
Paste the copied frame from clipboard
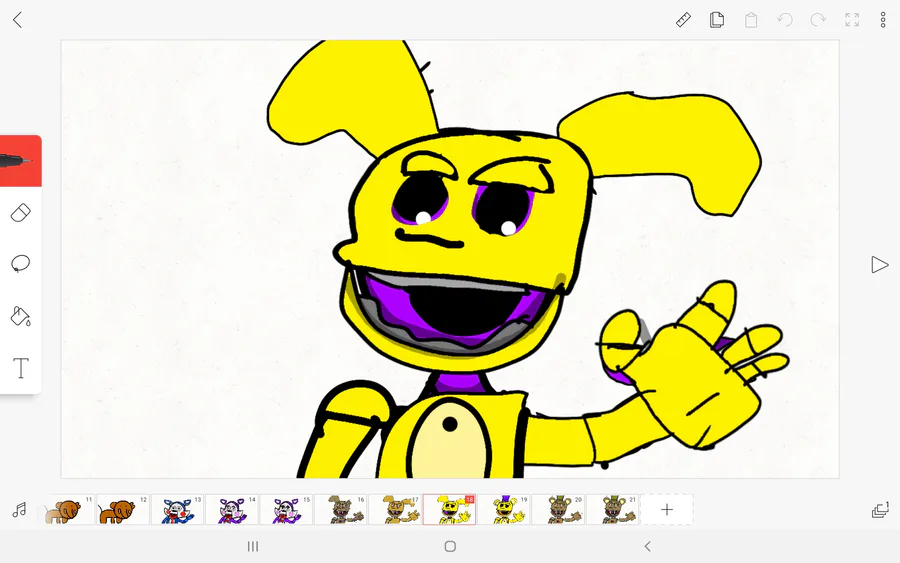tap(751, 20)
